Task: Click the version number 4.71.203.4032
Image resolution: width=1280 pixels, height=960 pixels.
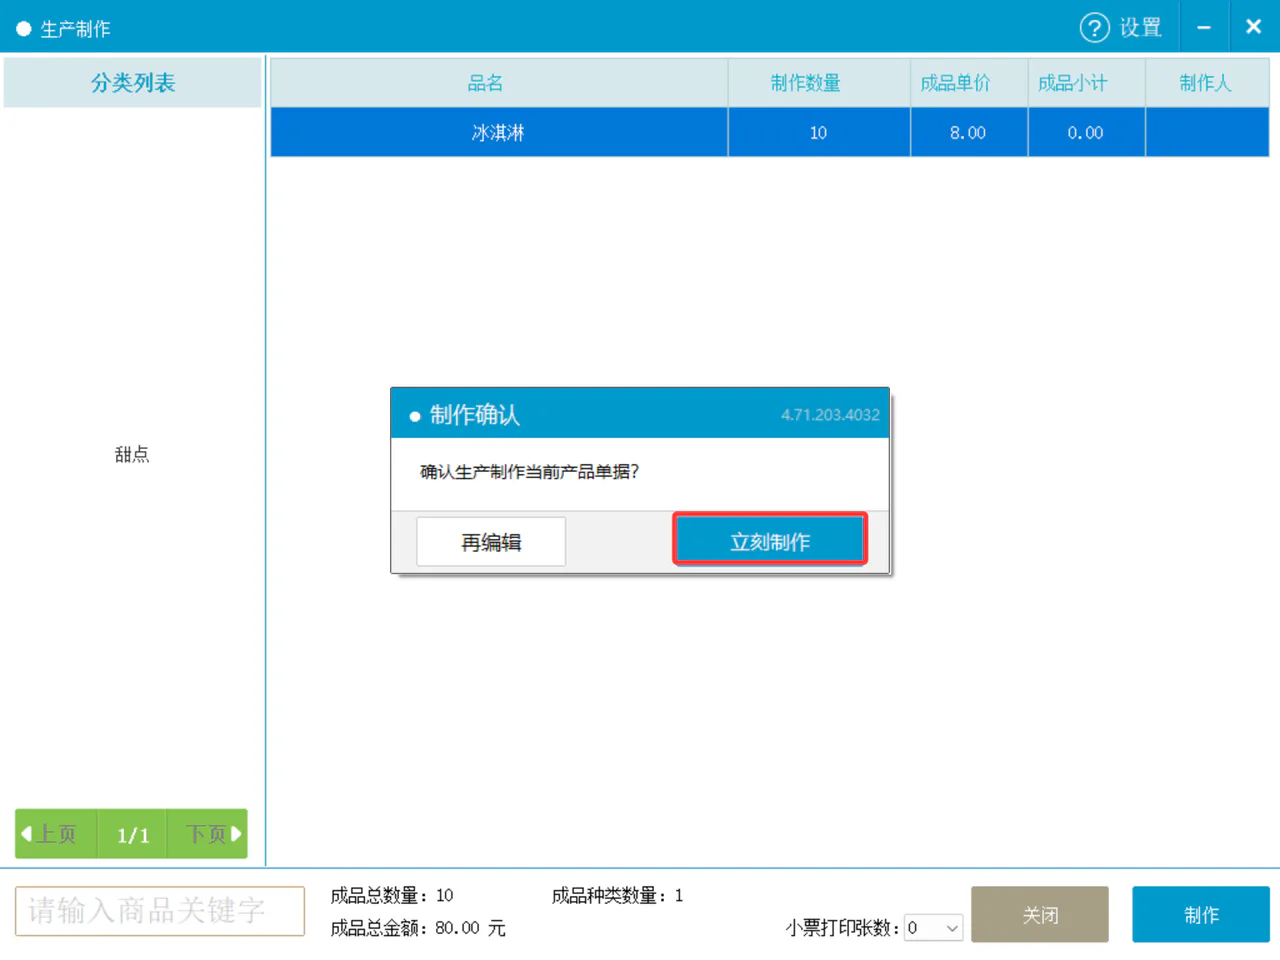Action: tap(830, 414)
